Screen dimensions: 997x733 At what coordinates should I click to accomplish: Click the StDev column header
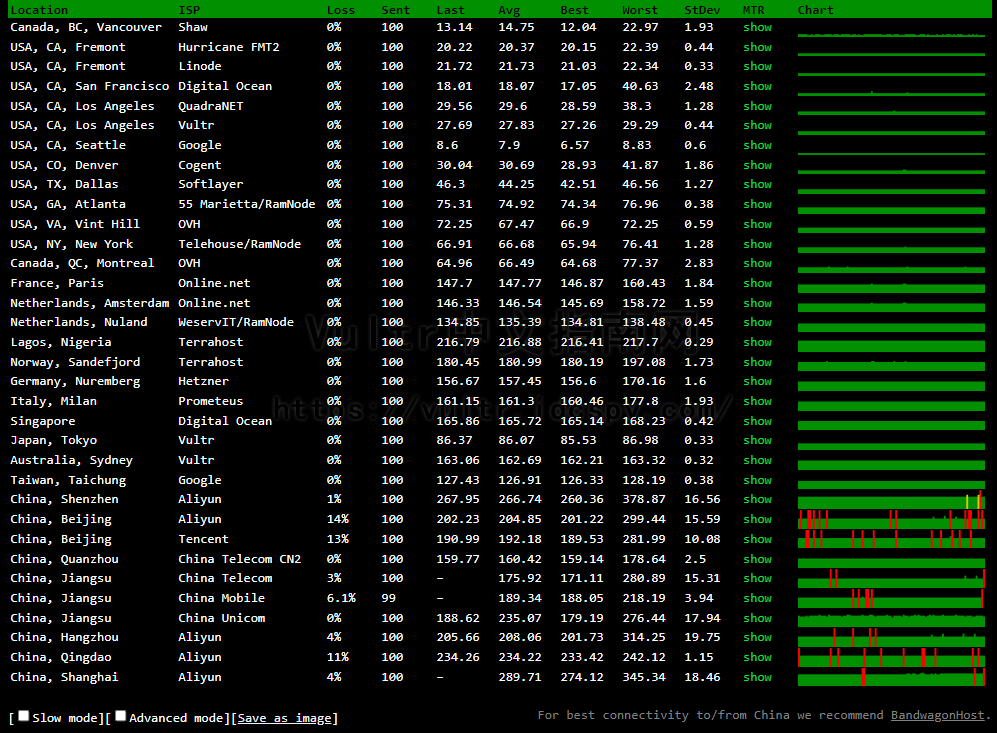702,10
